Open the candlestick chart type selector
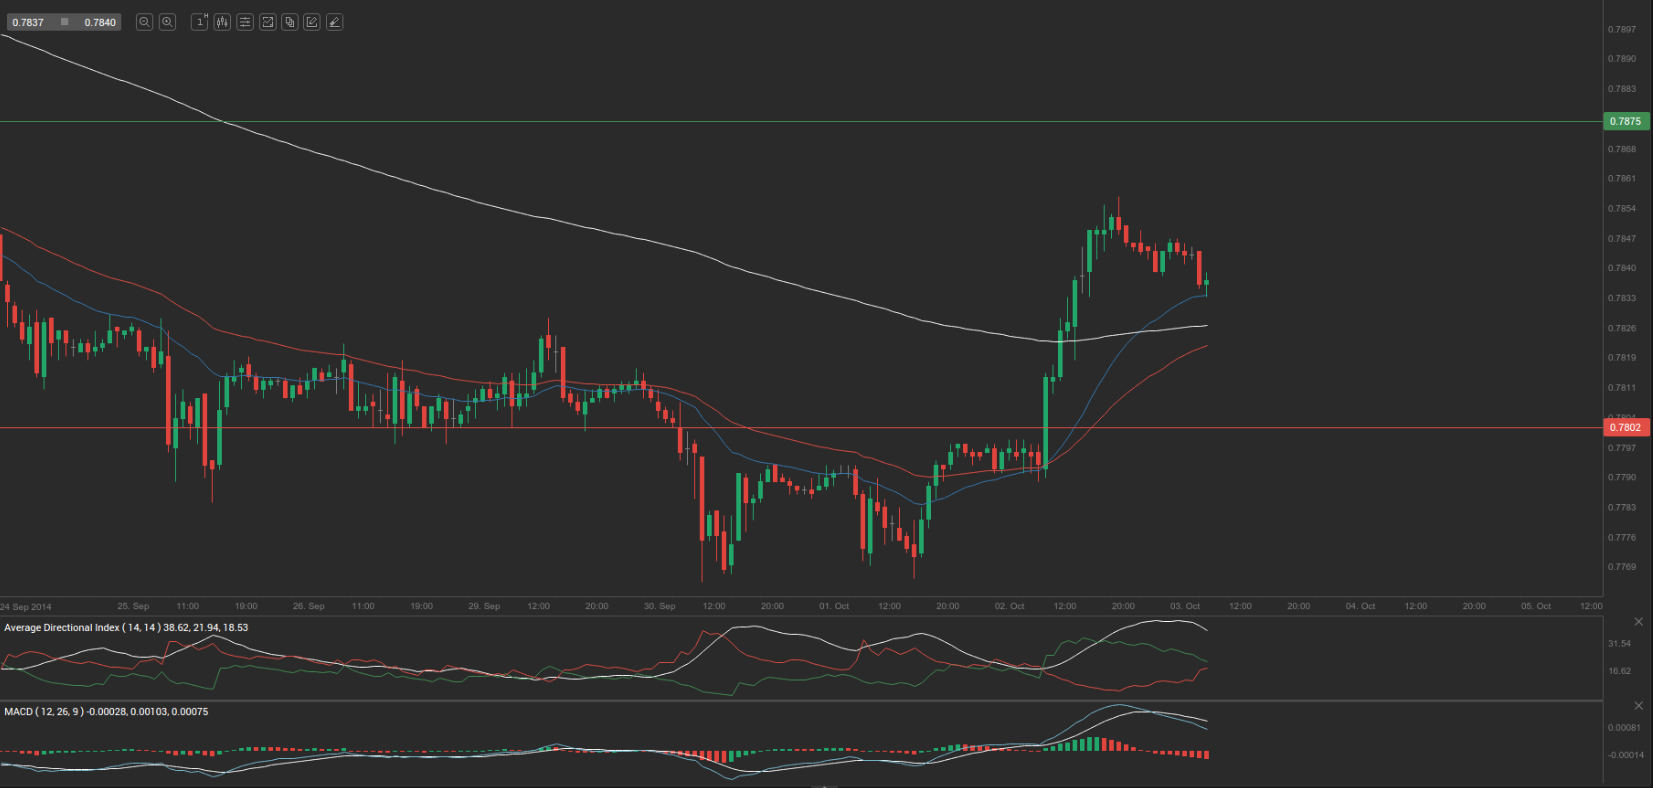 click(222, 22)
